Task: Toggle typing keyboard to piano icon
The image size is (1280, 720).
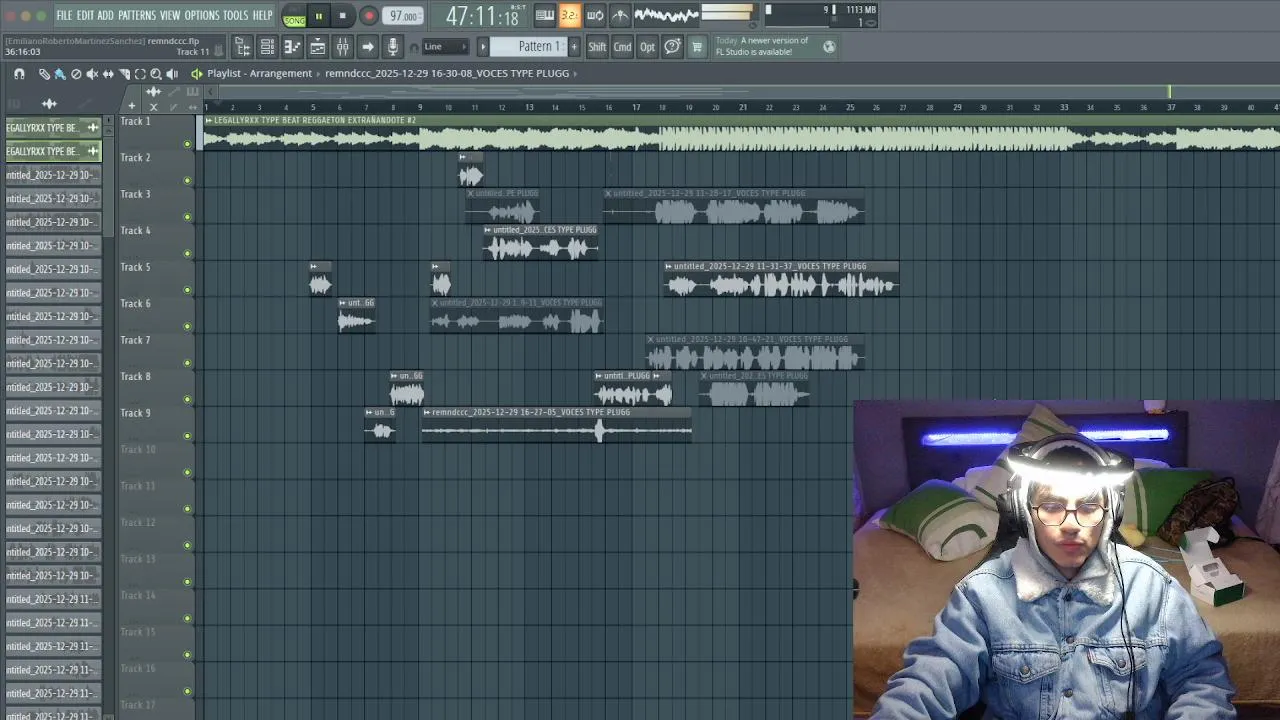Action: click(545, 15)
